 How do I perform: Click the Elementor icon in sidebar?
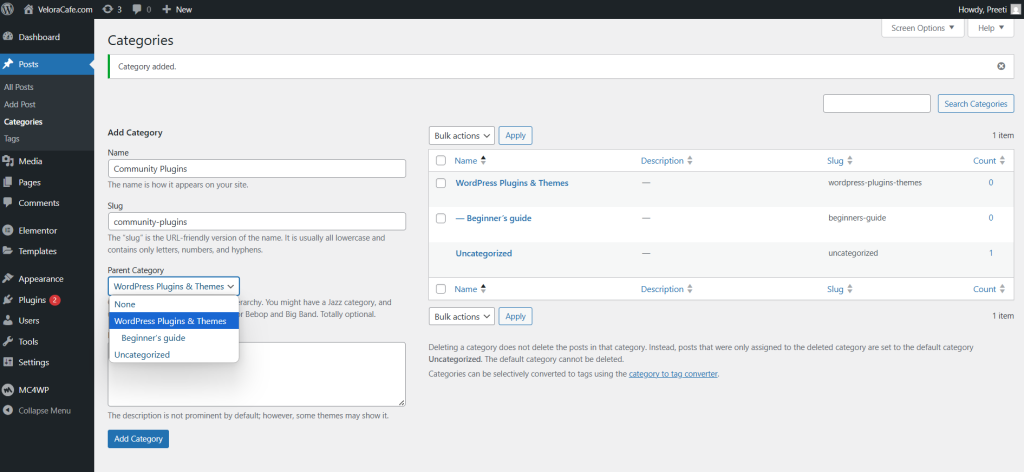click(8, 230)
